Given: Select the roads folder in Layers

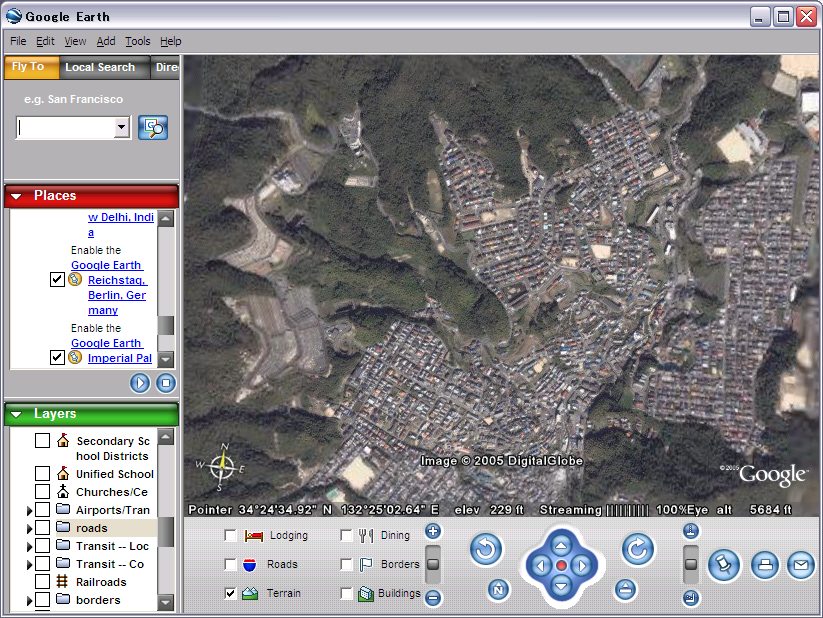Looking at the screenshot, I should [x=91, y=528].
